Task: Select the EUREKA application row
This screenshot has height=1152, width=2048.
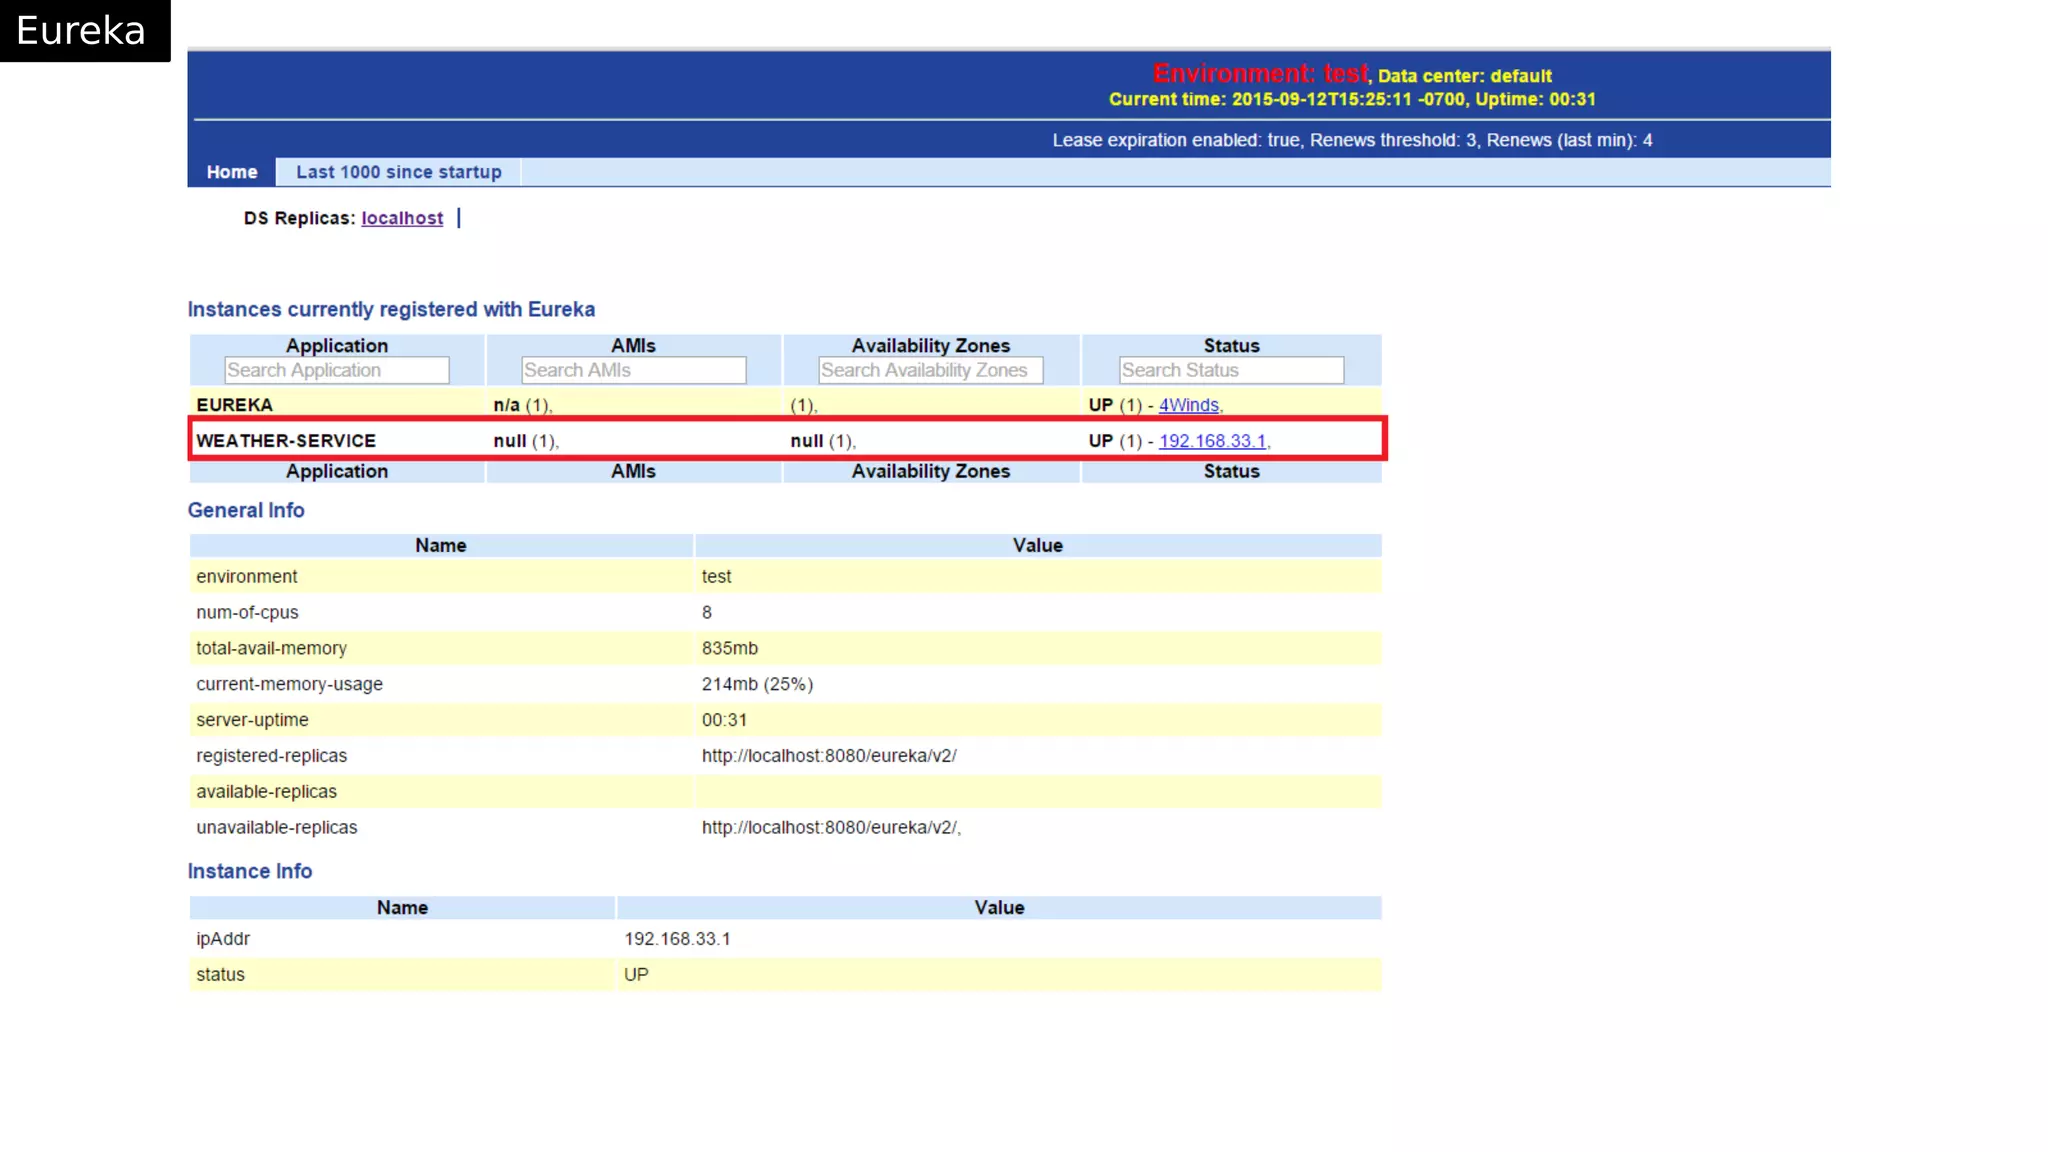Action: (x=234, y=405)
